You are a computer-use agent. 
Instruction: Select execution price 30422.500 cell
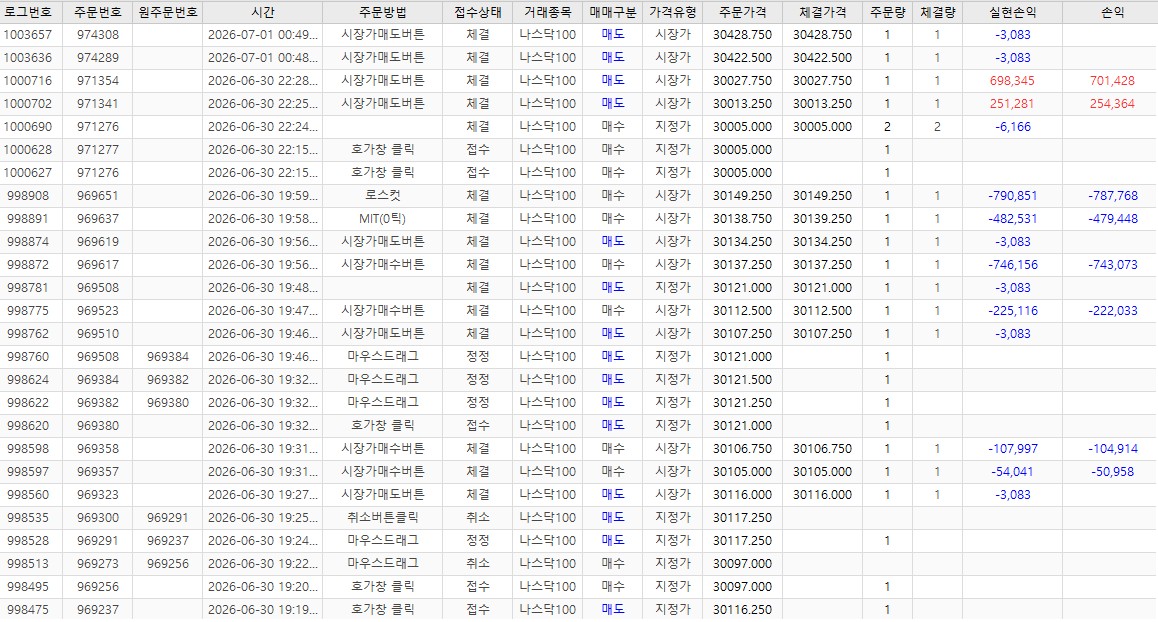coord(822,58)
